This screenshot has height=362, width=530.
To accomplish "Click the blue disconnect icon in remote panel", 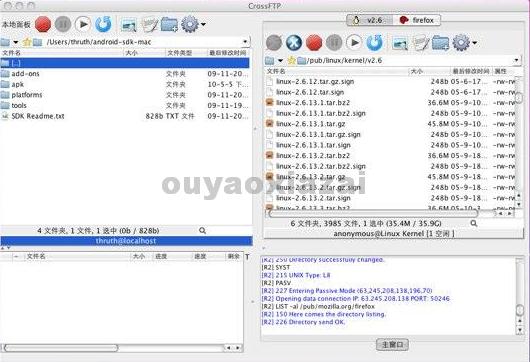I will [x=294, y=43].
